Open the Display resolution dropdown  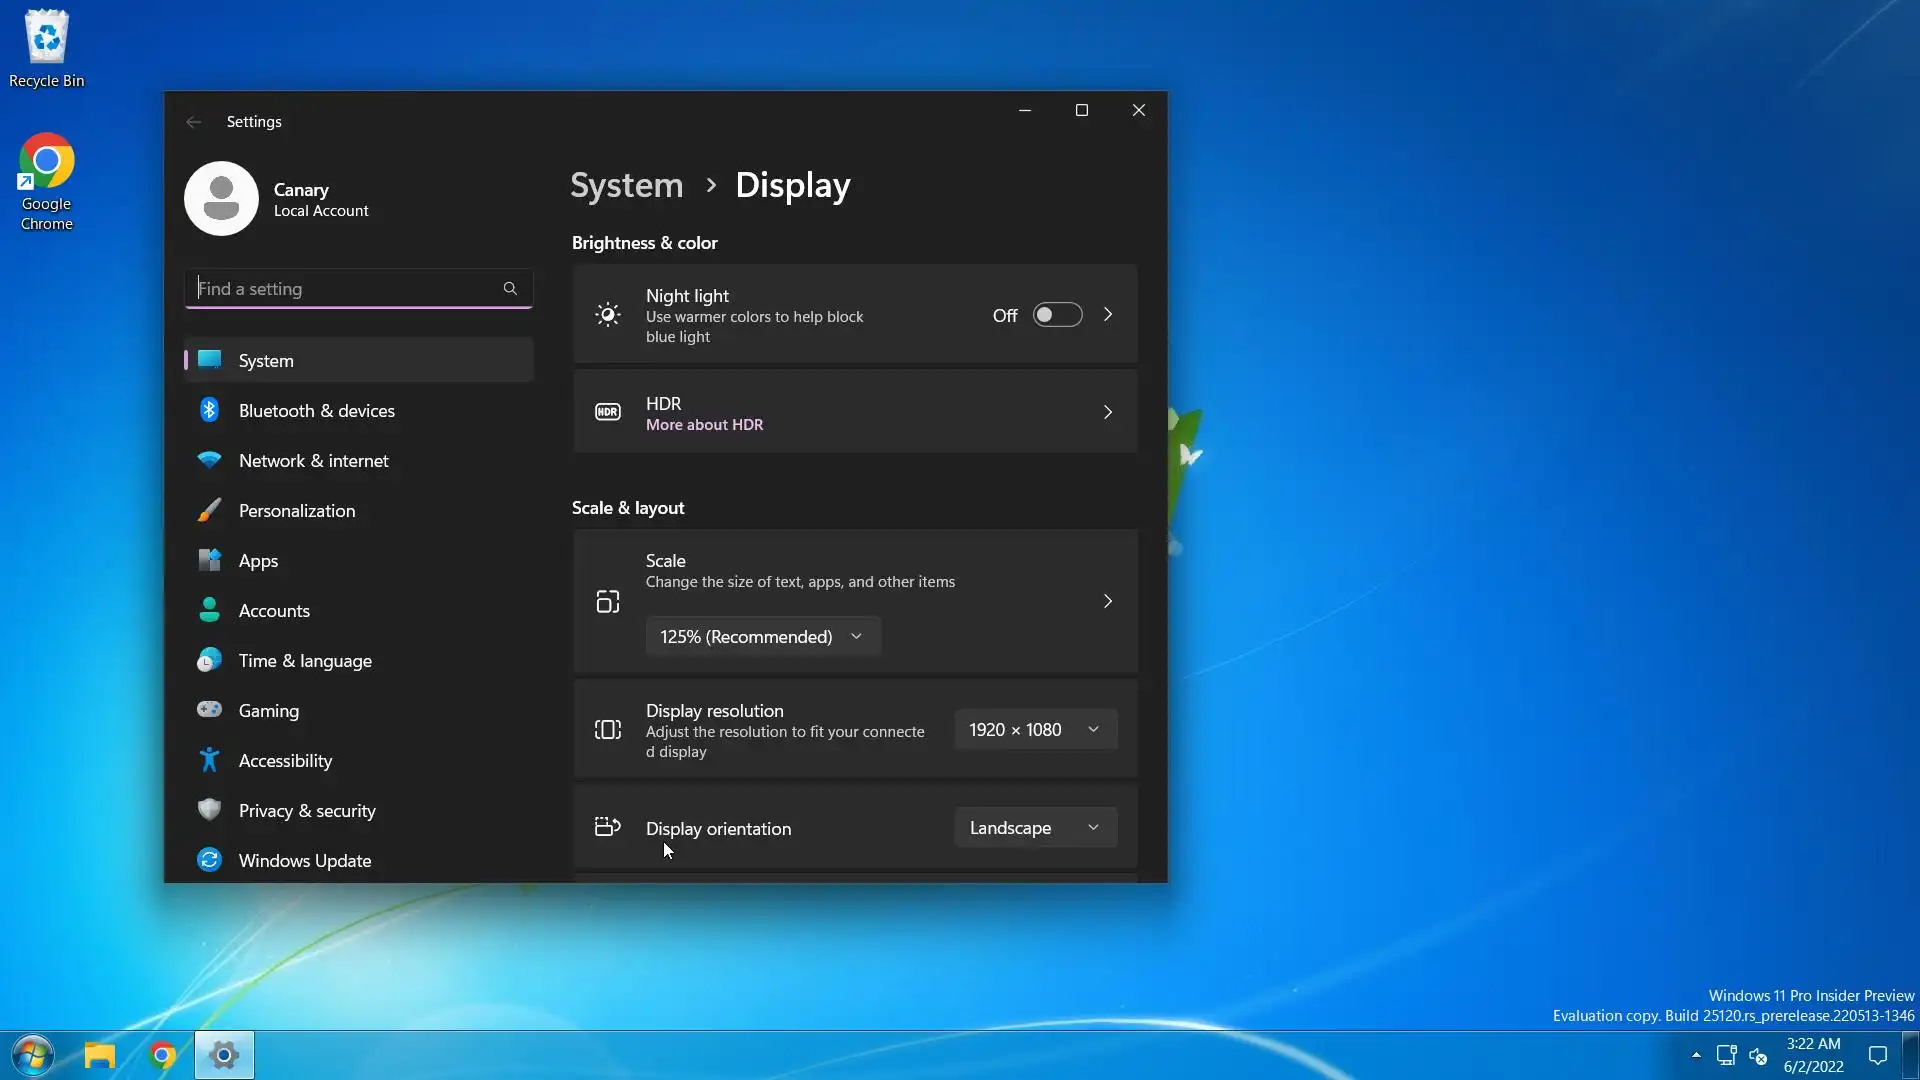point(1035,730)
